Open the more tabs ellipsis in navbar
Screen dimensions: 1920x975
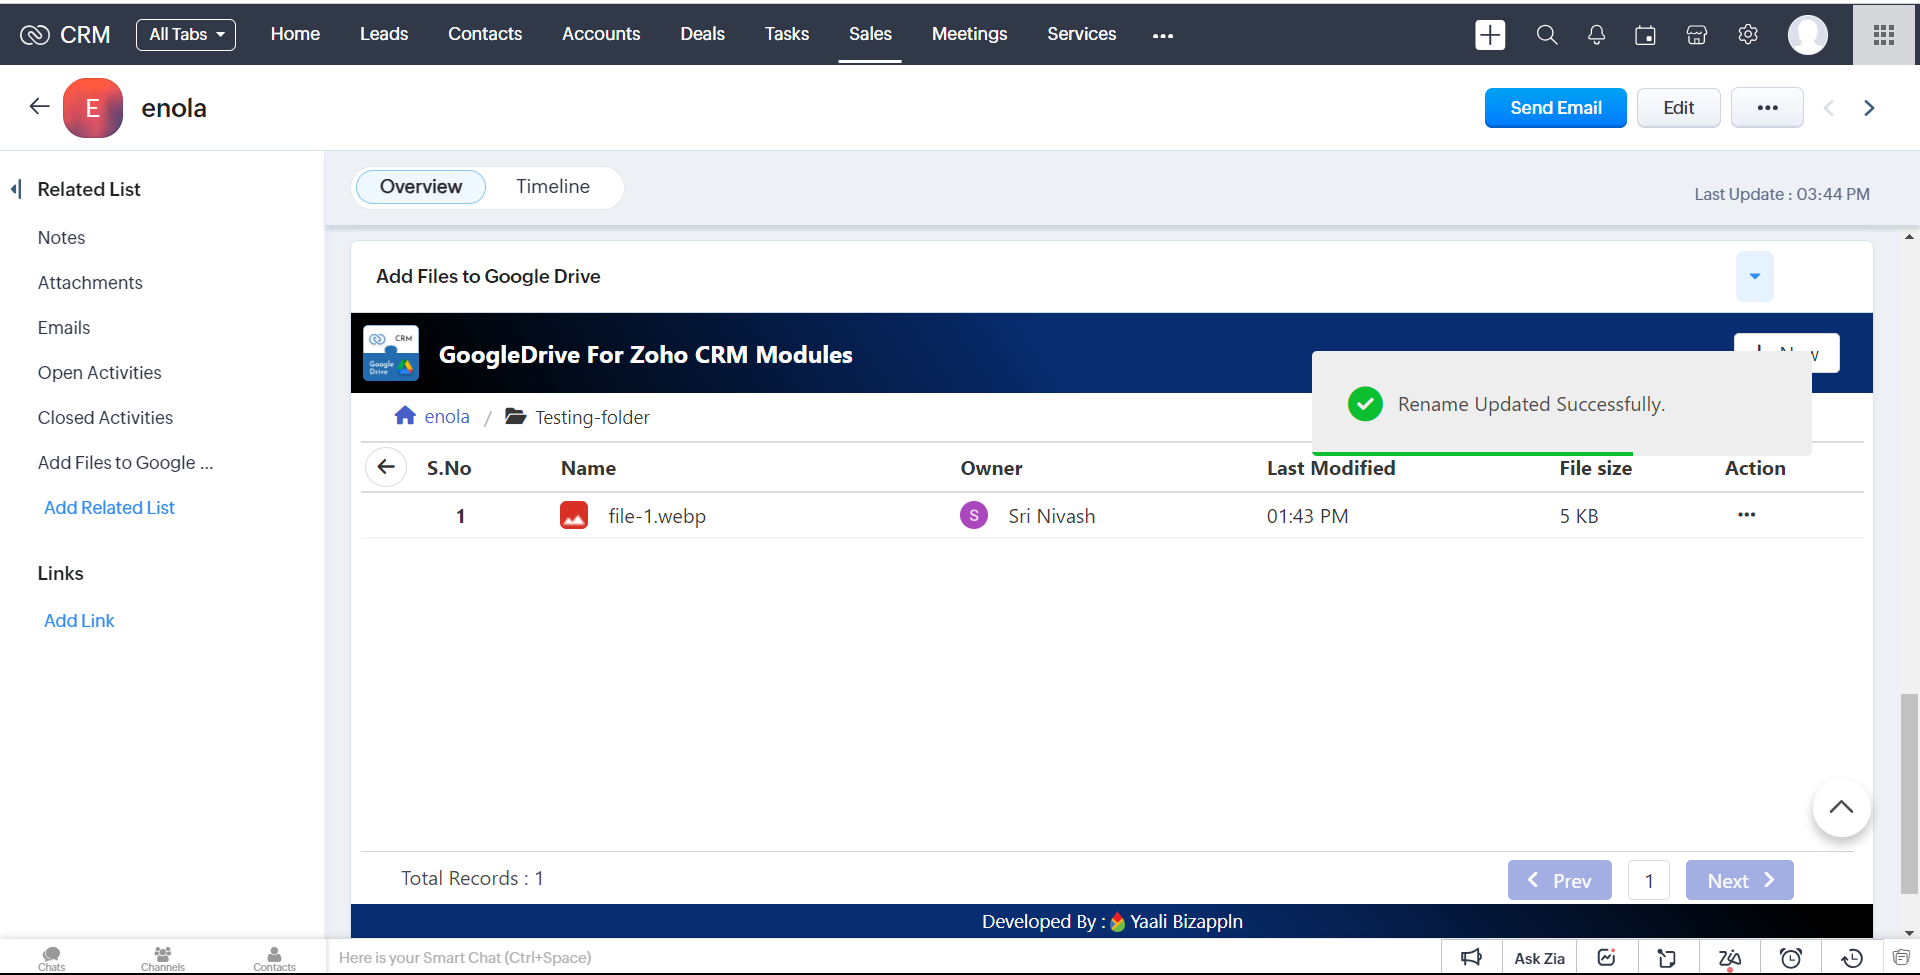point(1162,35)
